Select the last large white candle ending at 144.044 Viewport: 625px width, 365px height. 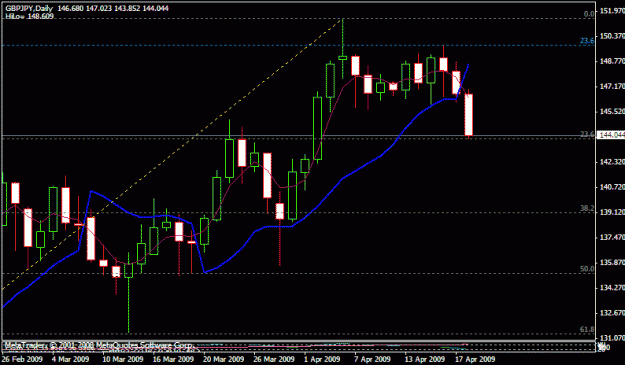tap(468, 115)
